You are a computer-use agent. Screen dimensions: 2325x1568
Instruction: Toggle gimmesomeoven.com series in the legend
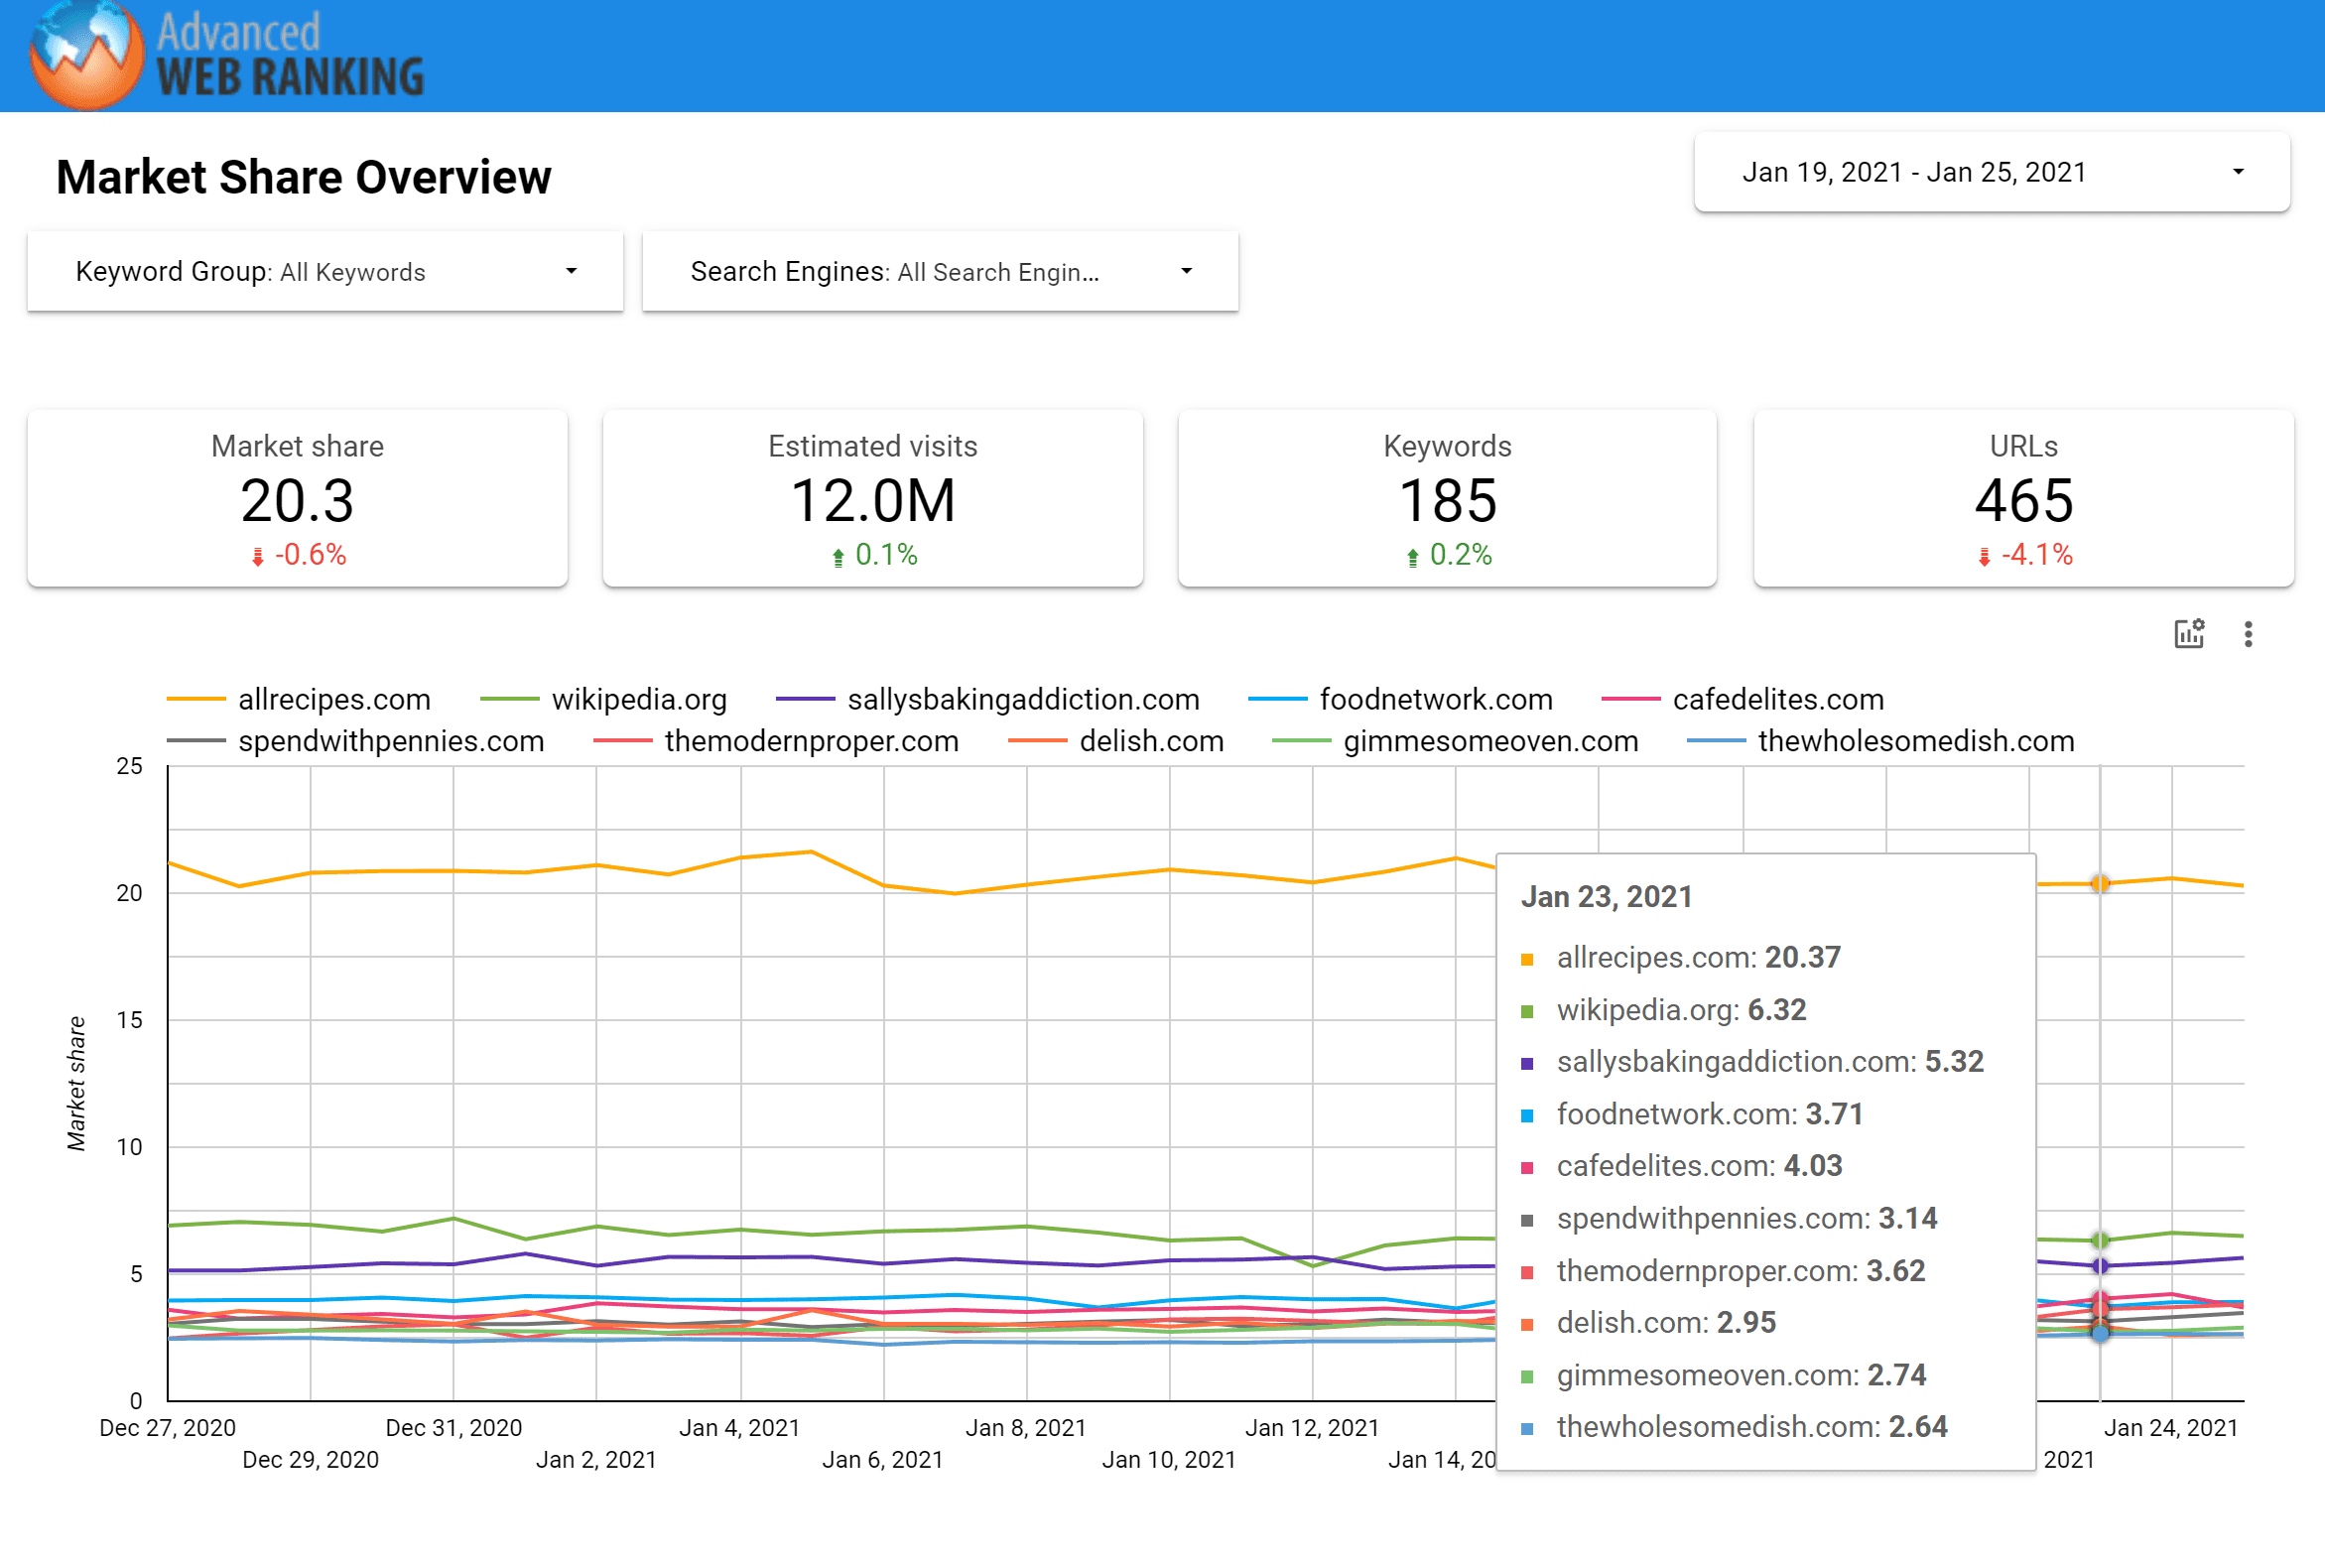click(x=1456, y=741)
